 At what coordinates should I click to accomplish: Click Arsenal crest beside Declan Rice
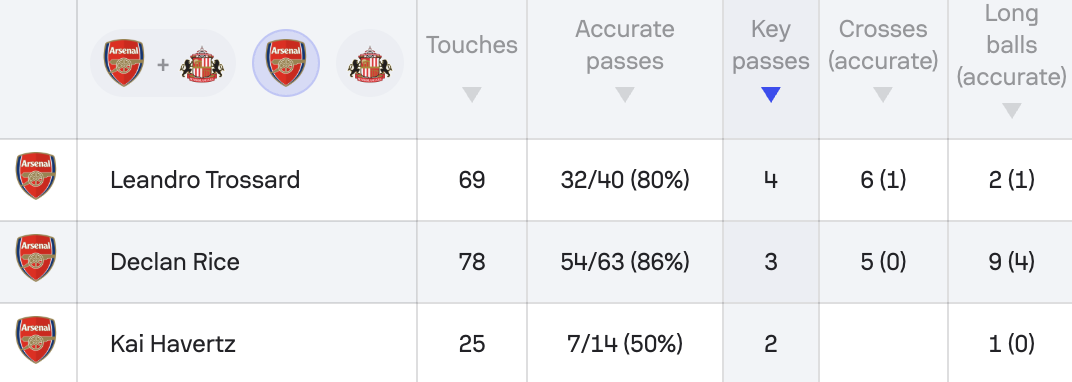36,258
